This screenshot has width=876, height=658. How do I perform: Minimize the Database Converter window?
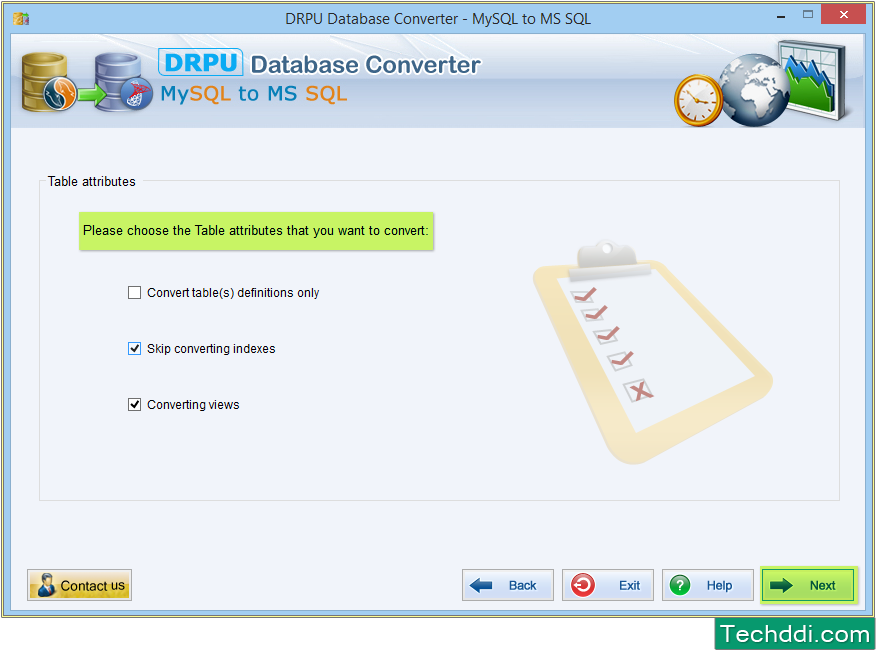[780, 17]
